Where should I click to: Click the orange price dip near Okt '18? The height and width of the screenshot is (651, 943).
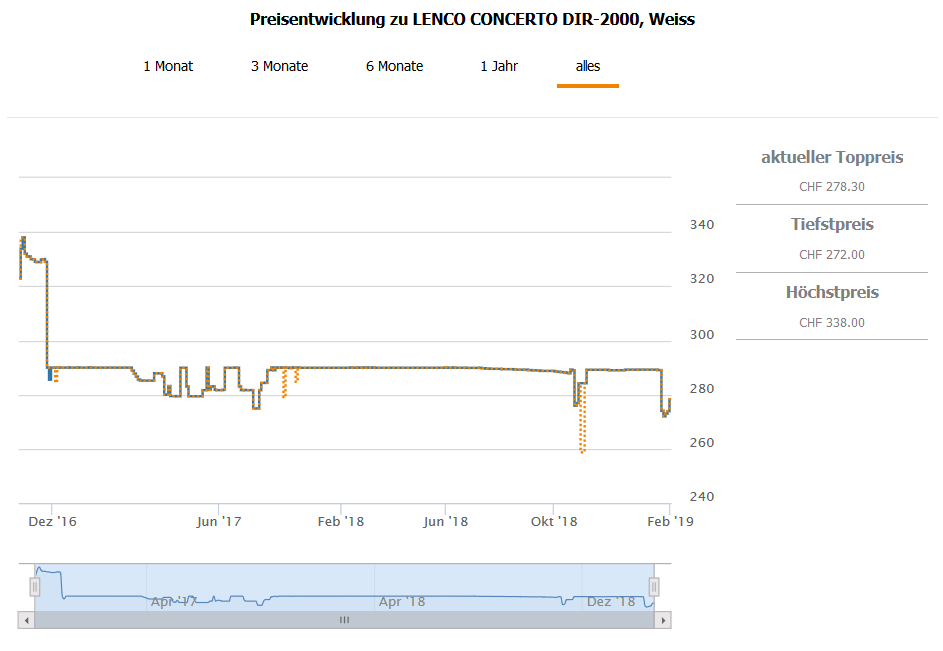click(x=582, y=450)
